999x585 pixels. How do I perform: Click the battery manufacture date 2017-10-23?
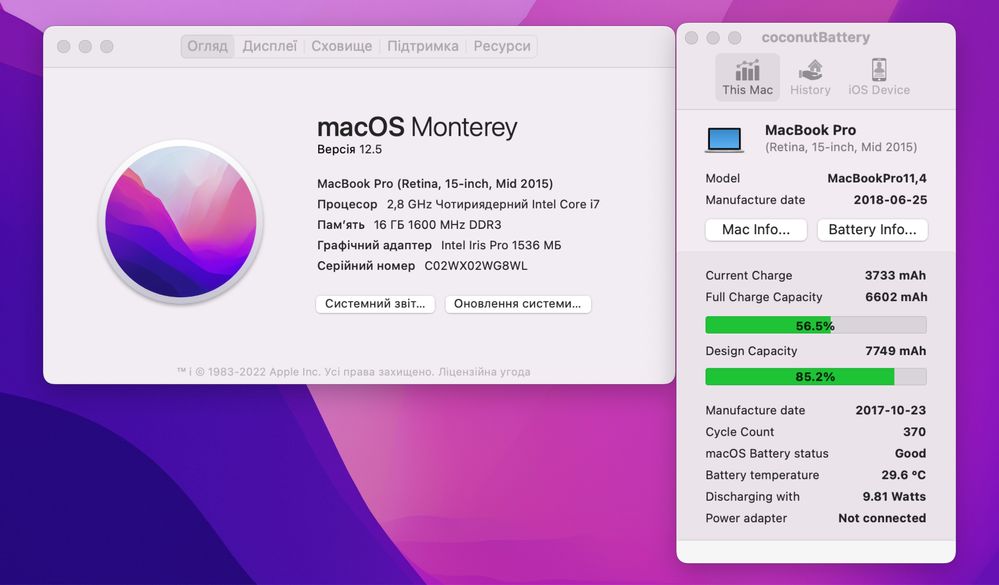891,410
